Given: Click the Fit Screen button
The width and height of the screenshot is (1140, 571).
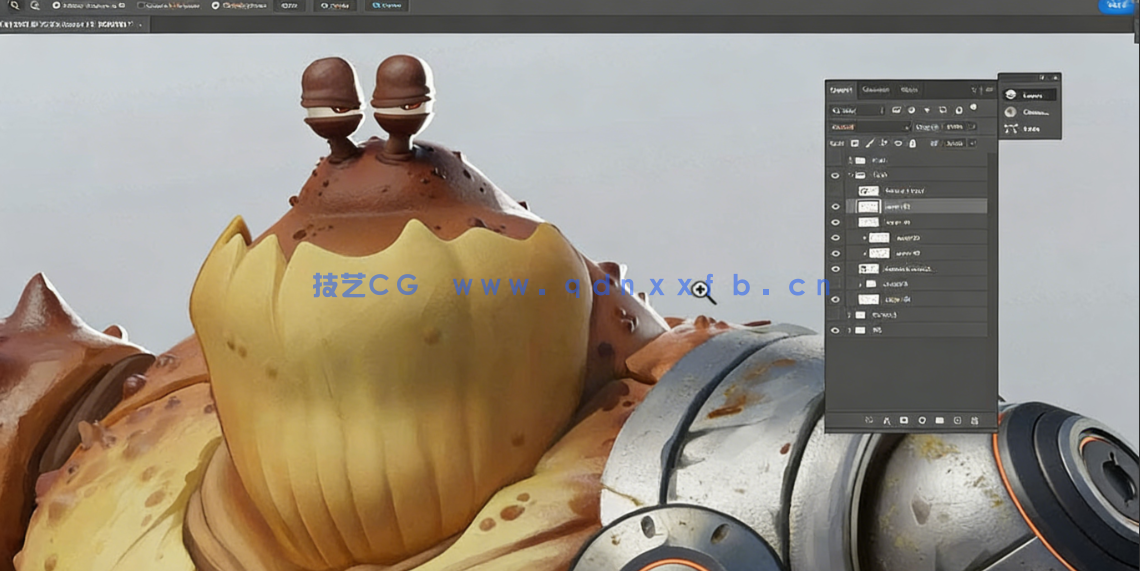Looking at the screenshot, I should 335,5.
